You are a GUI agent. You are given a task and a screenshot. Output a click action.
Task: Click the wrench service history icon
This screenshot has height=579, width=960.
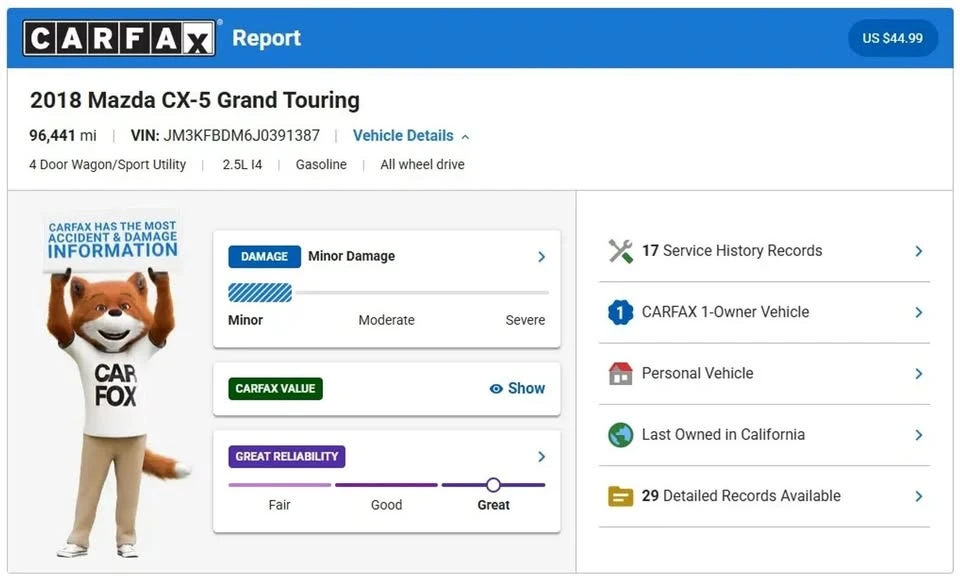click(620, 251)
